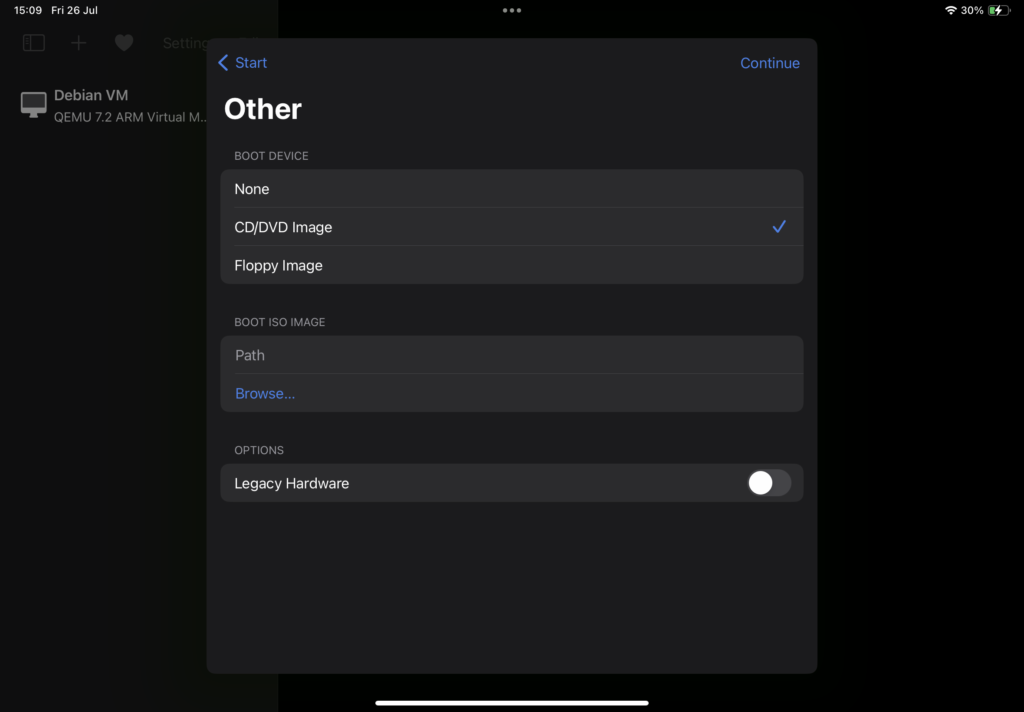Choose None as boot device
Viewport: 1024px width, 712px height.
tap(512, 189)
